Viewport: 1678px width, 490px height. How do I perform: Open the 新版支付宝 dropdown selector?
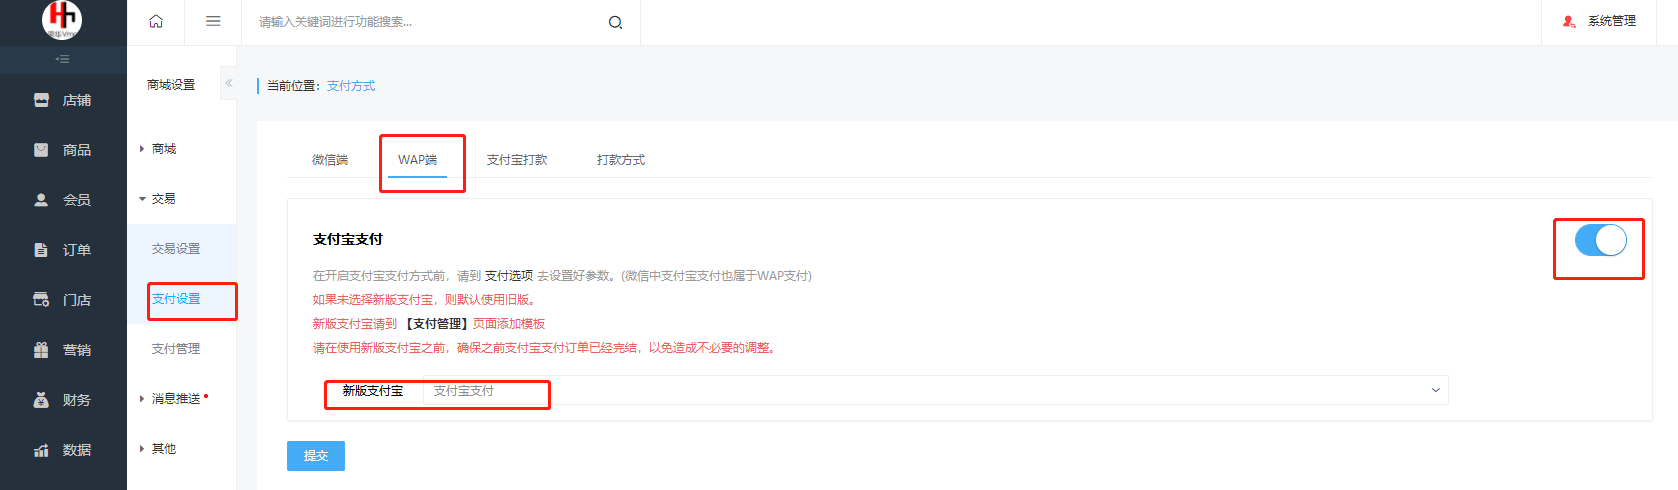(x=934, y=391)
